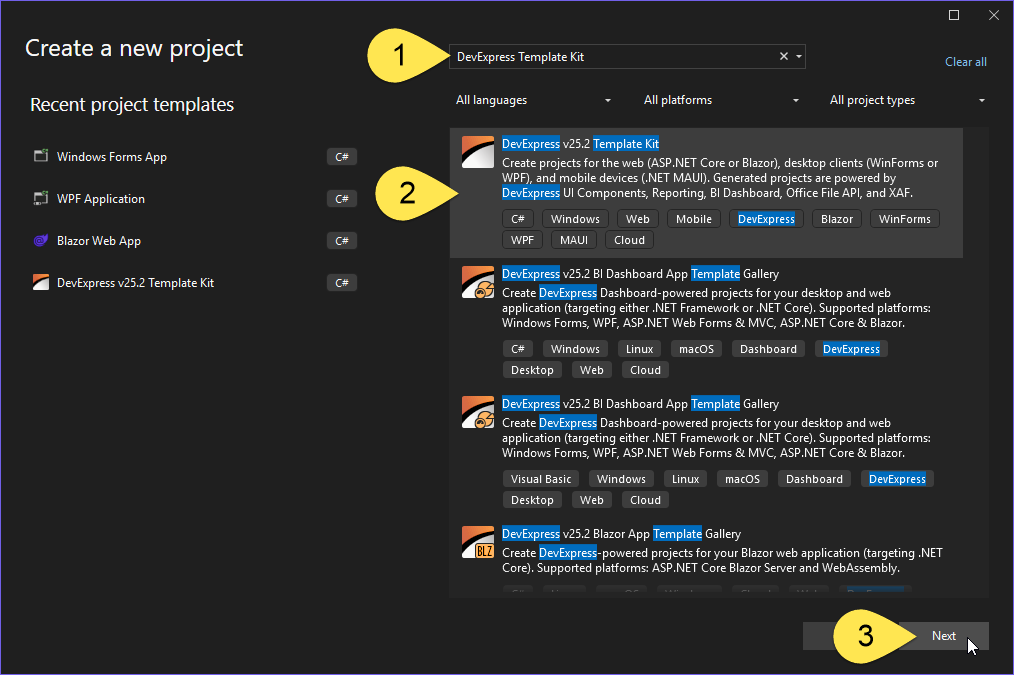Click the C# badge next to Blazor Web App
Image resolution: width=1014 pixels, height=675 pixels.
click(x=341, y=241)
